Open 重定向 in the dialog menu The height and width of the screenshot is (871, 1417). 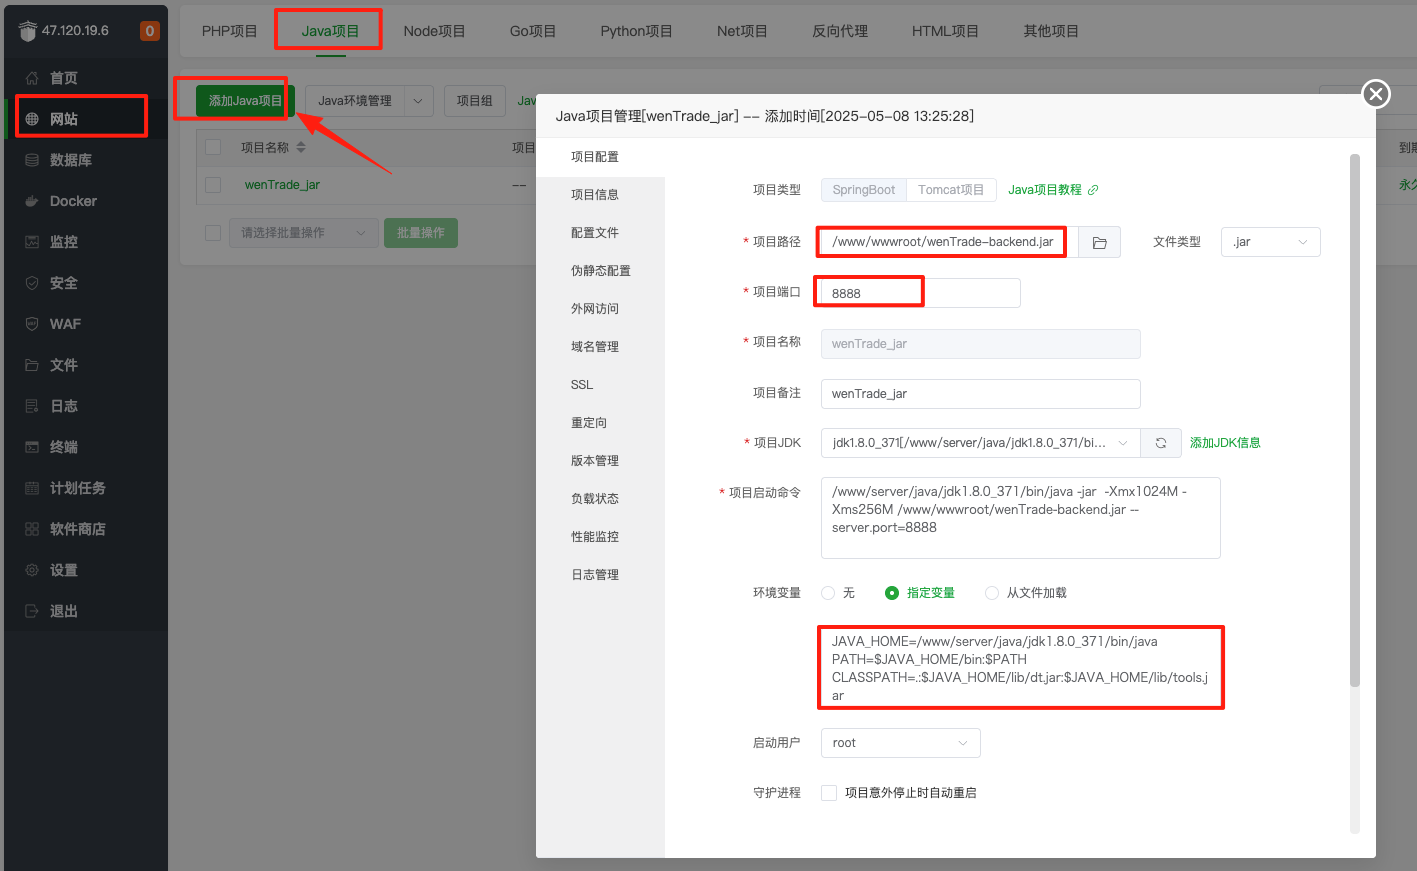(x=600, y=423)
